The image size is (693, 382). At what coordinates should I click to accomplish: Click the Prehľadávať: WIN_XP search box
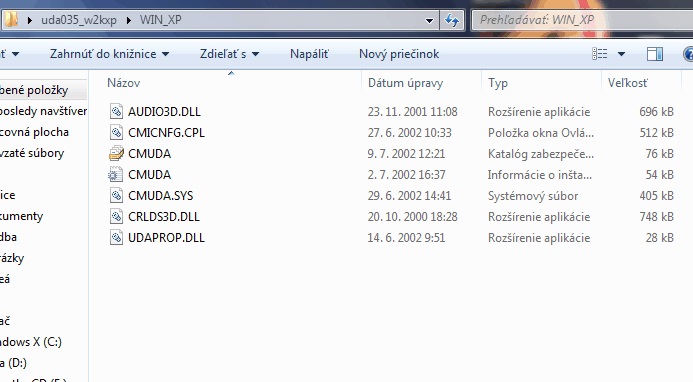click(583, 20)
